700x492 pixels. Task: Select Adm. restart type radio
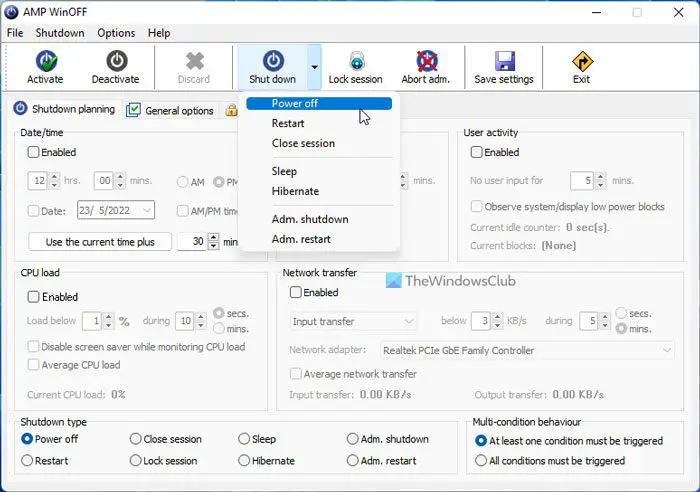pyautogui.click(x=353, y=460)
